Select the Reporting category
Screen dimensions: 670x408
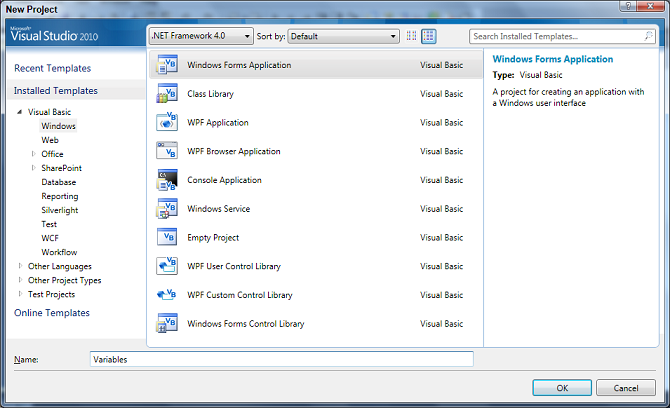click(60, 196)
